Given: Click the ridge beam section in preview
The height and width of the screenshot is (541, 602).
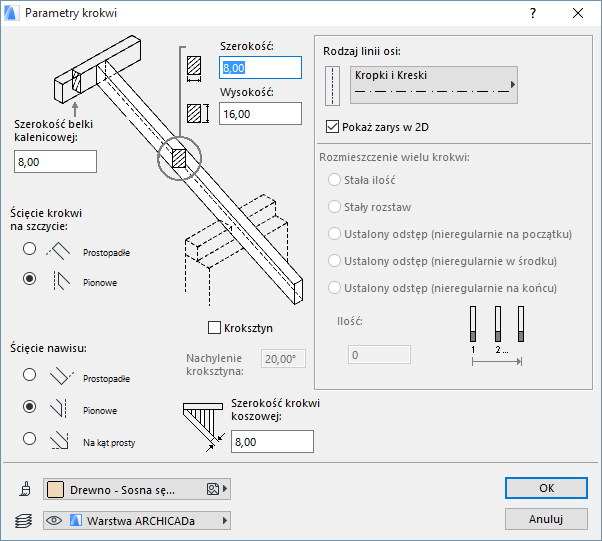Looking at the screenshot, I should [76, 81].
